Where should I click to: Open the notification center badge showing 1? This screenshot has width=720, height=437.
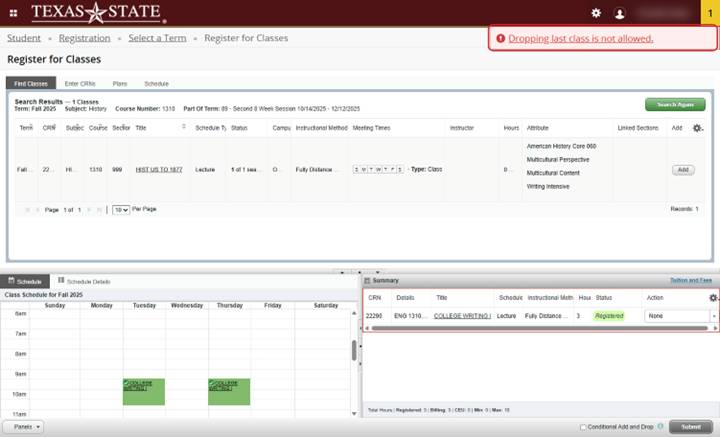pyautogui.click(x=709, y=12)
